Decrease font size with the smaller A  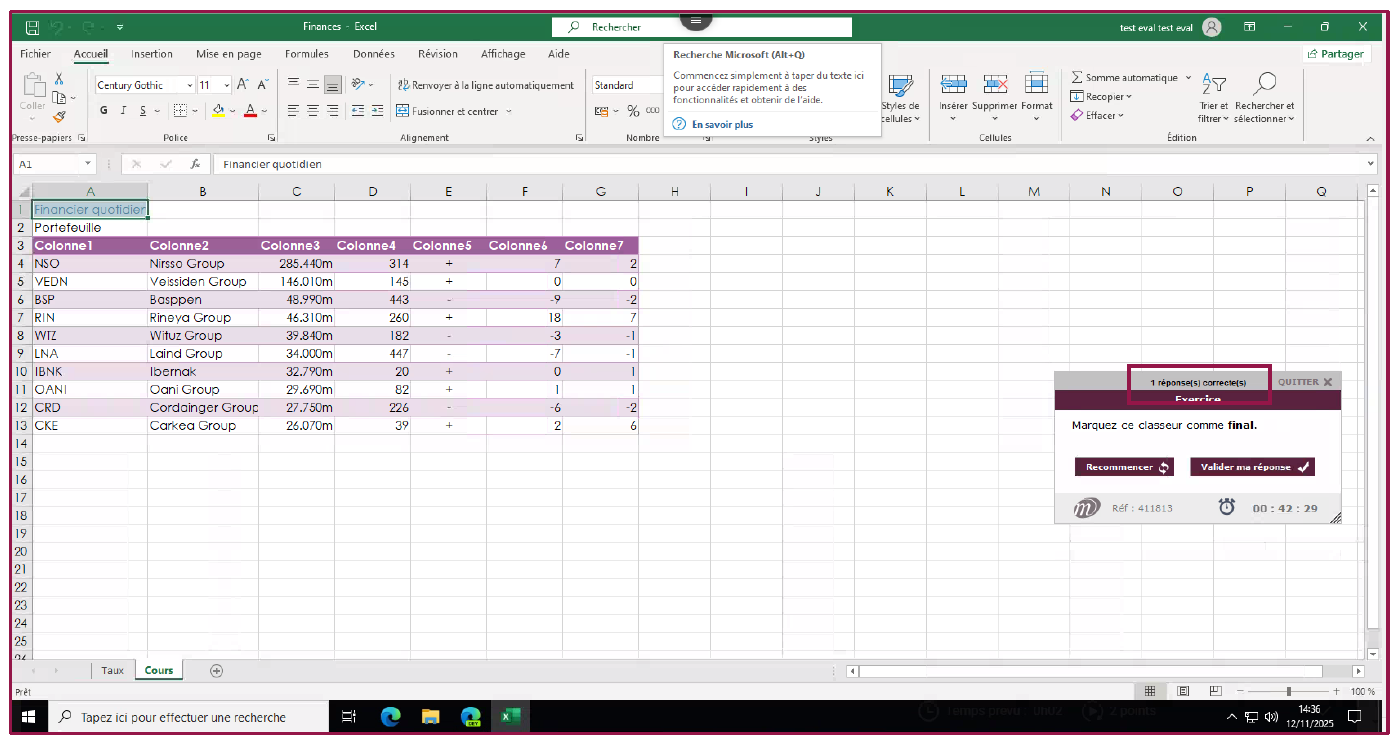[262, 85]
